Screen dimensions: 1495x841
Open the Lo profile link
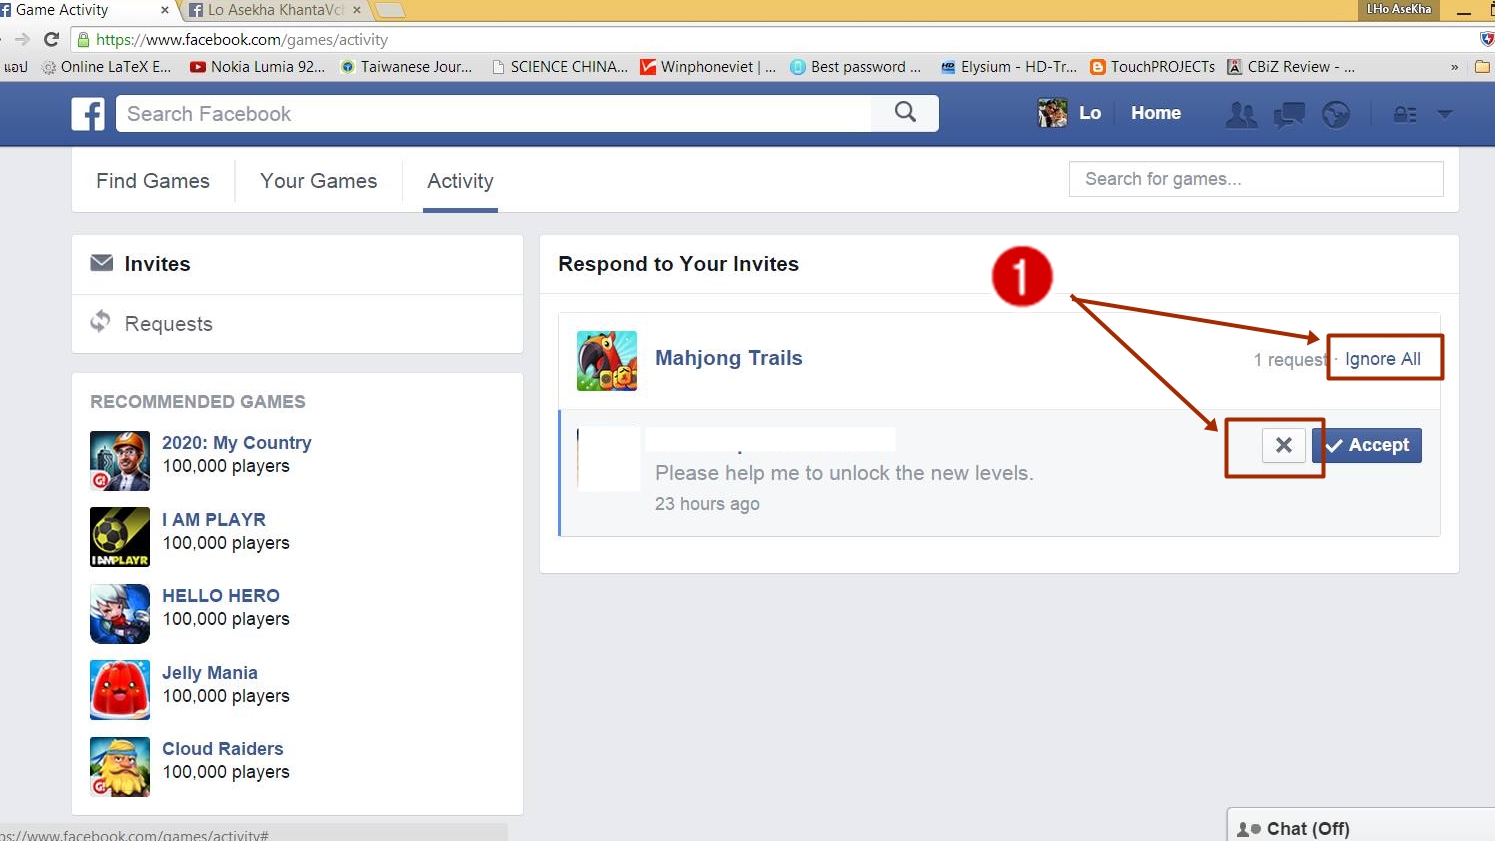pos(1090,113)
